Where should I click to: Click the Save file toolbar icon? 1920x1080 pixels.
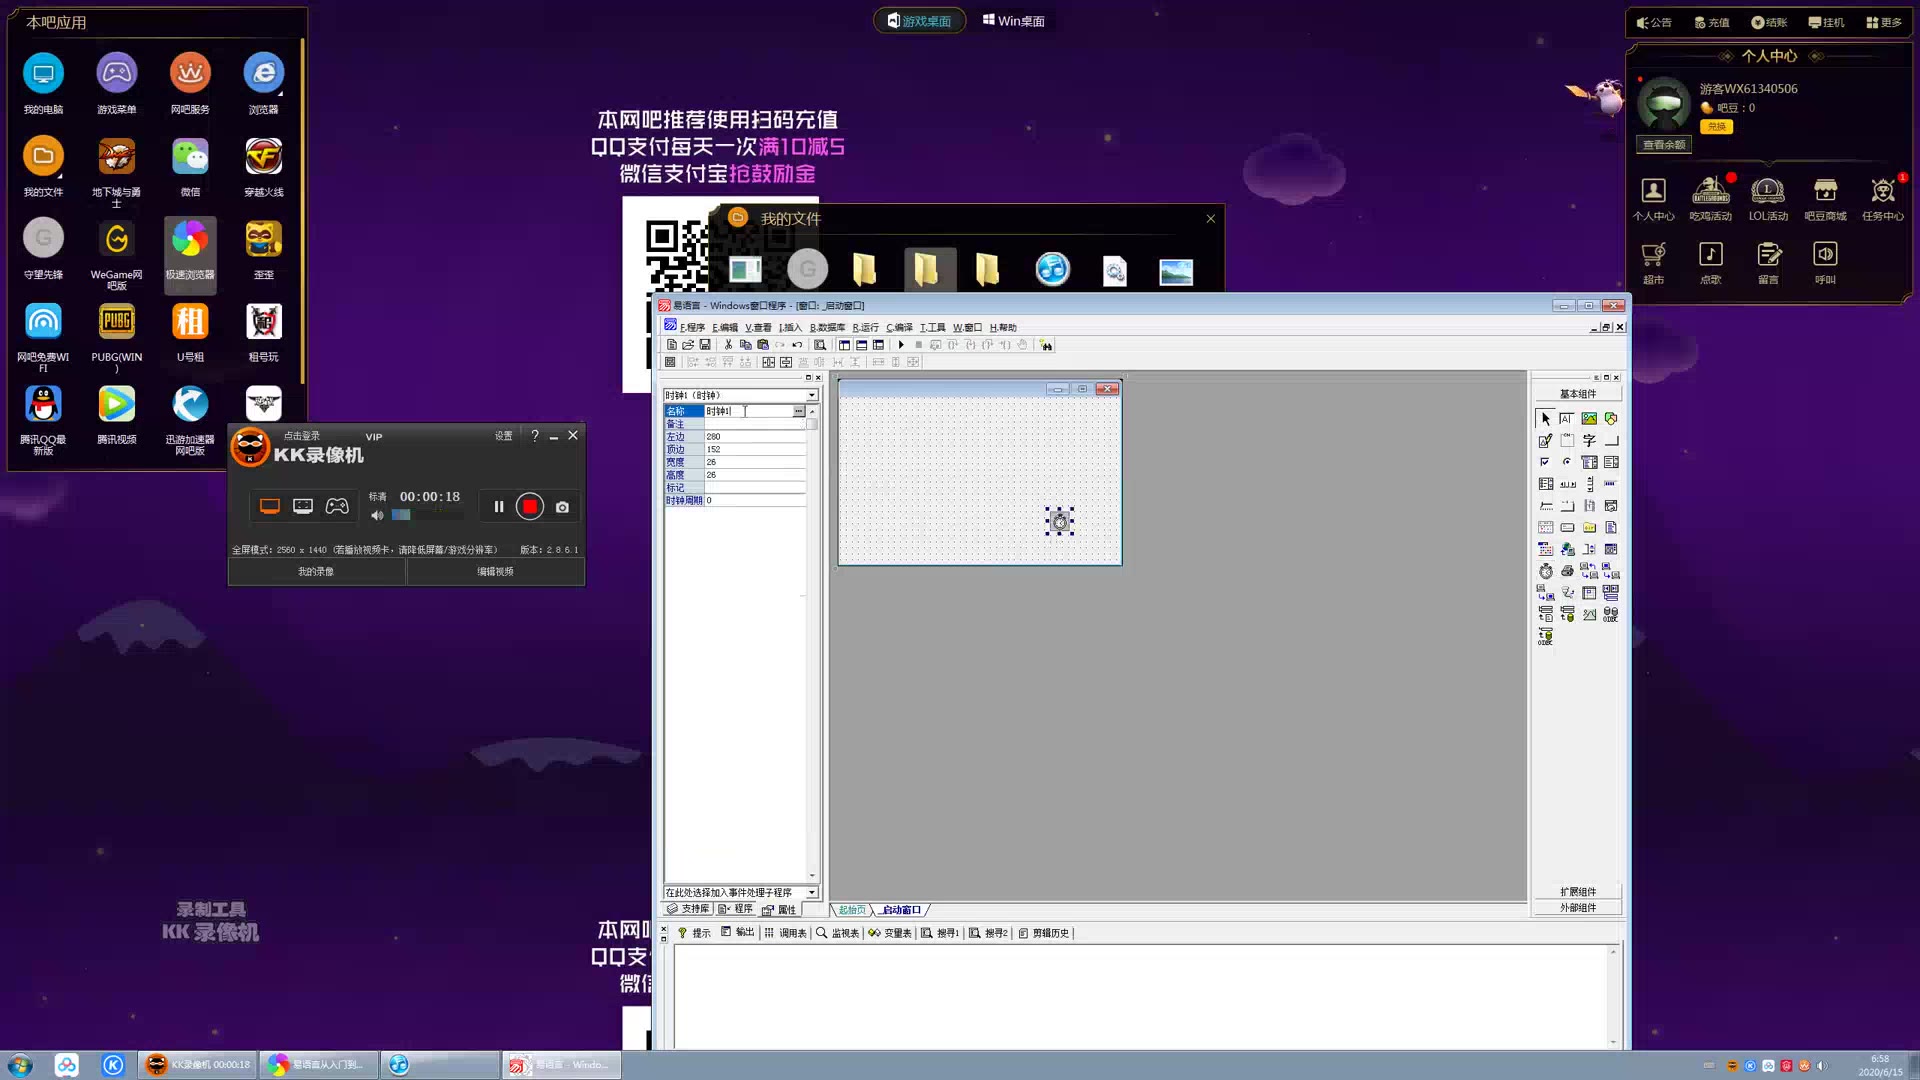coord(705,345)
